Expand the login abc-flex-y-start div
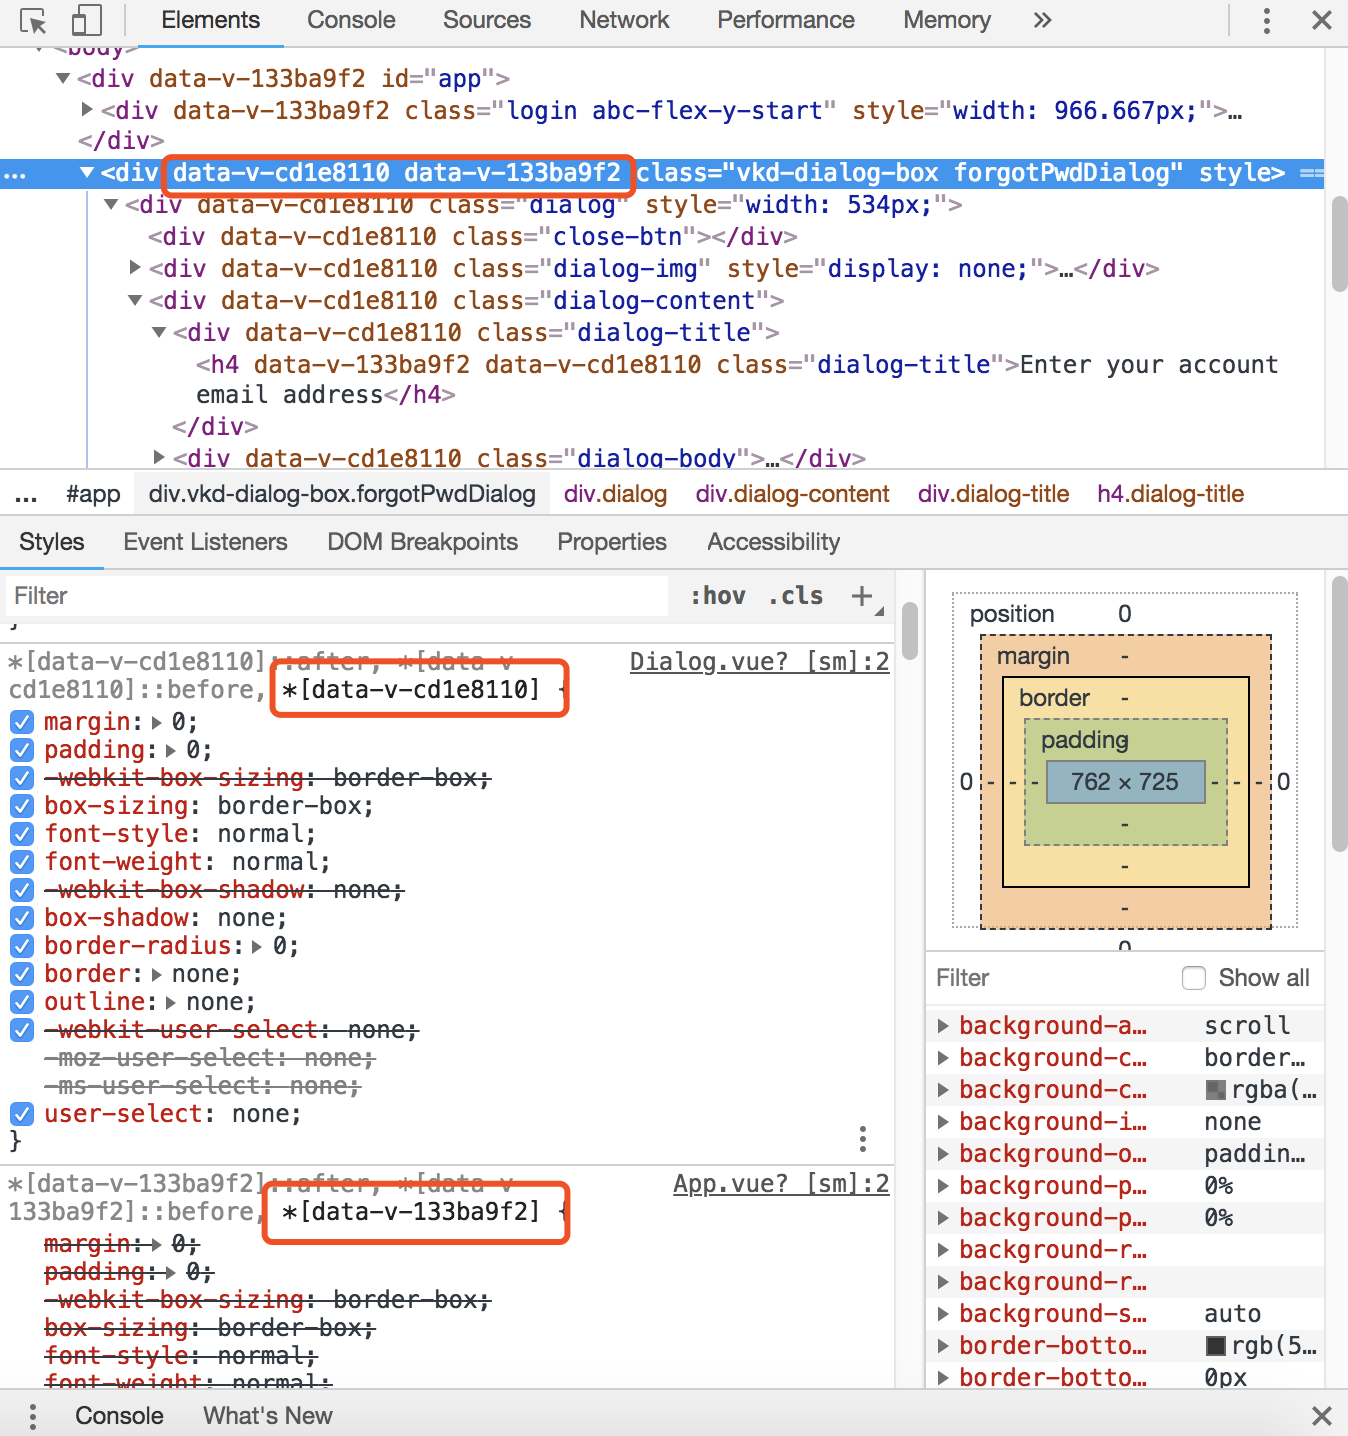1348x1436 pixels. pos(87,109)
